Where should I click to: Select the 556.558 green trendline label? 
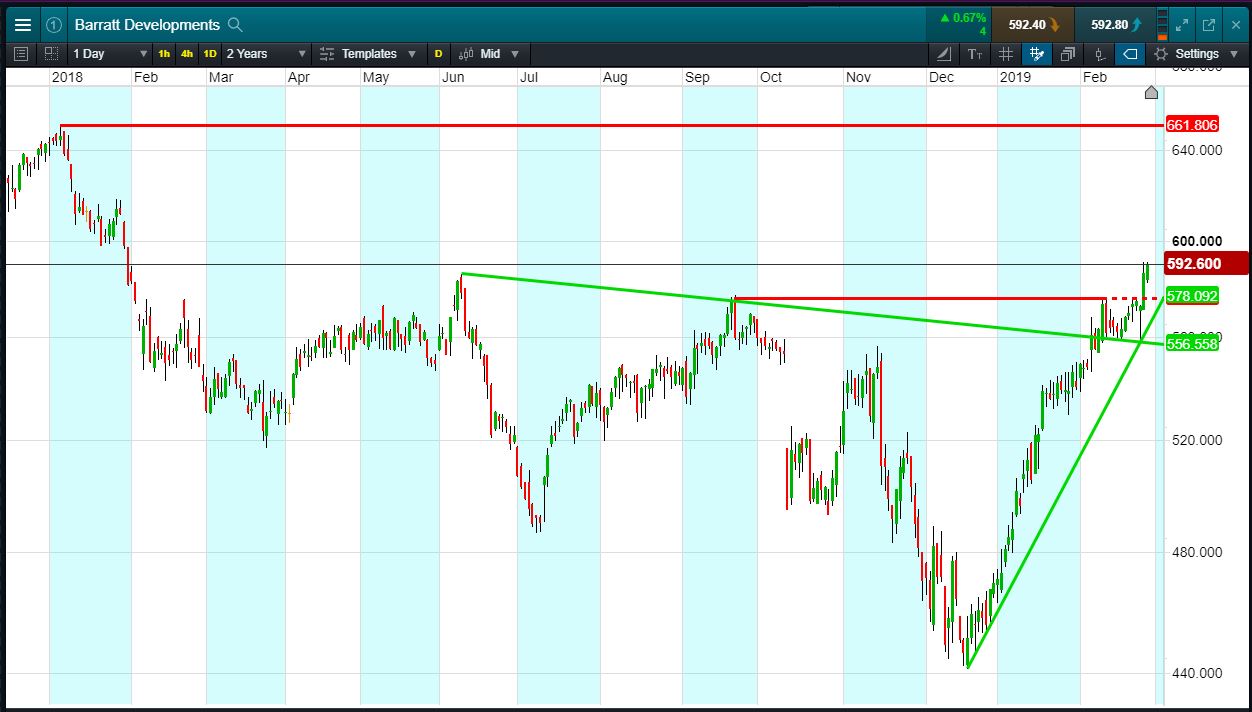point(1193,344)
